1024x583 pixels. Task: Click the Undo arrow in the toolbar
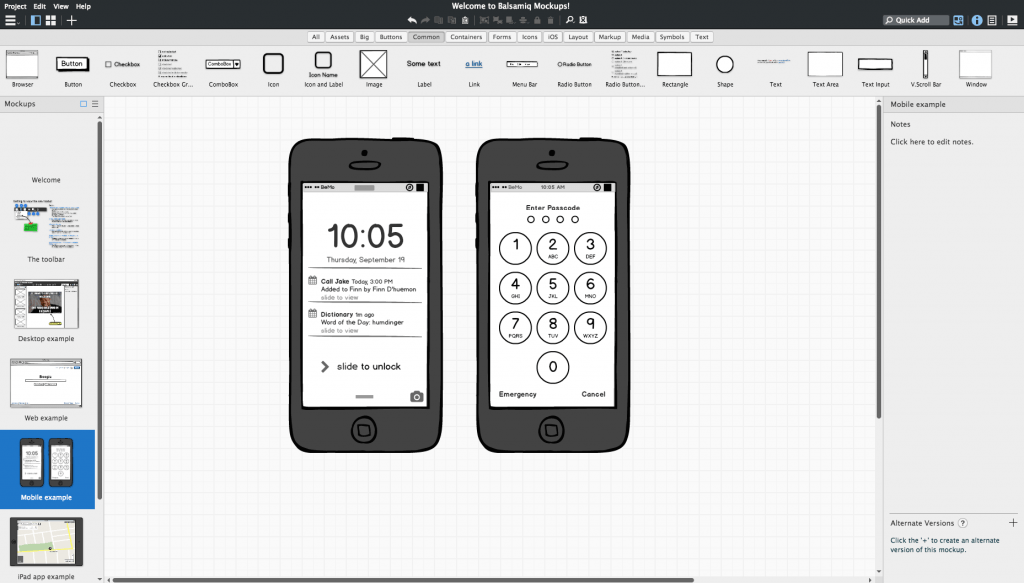410,18
